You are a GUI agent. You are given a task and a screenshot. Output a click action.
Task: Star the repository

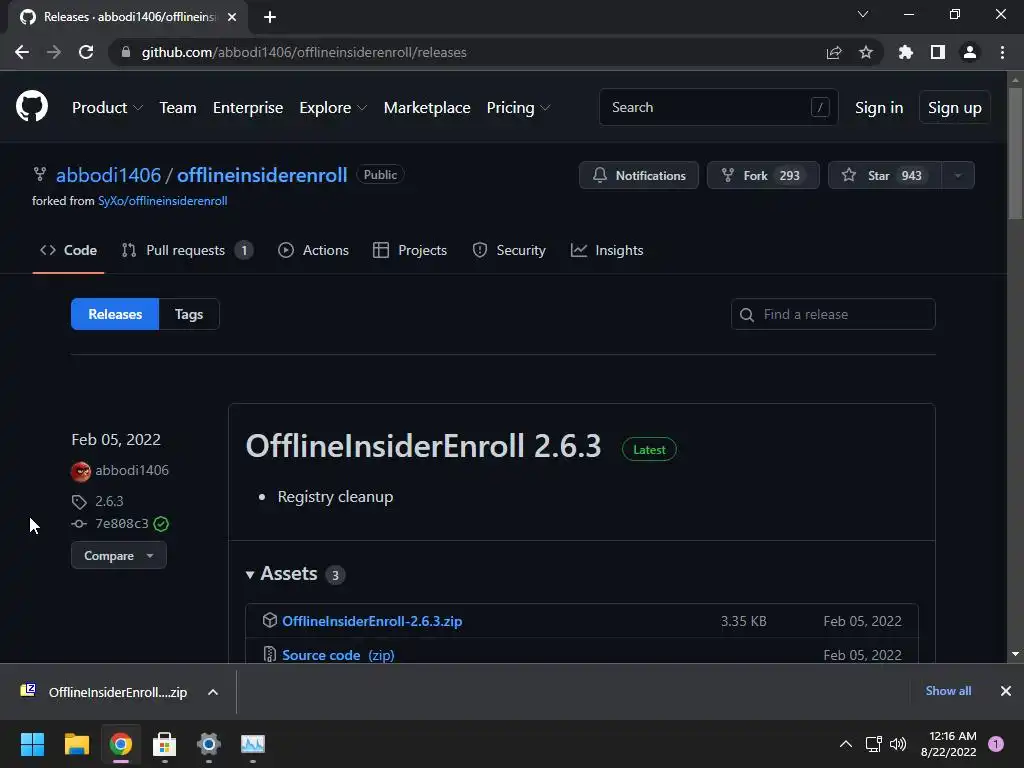tap(885, 175)
